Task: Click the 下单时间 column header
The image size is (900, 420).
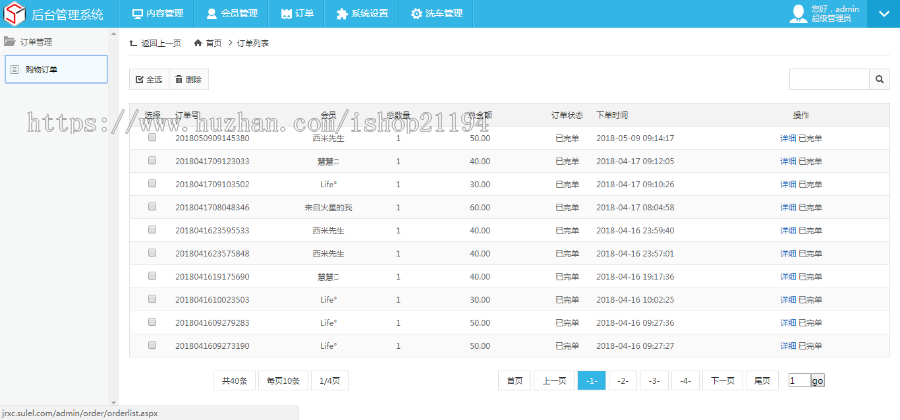Action: [612, 115]
